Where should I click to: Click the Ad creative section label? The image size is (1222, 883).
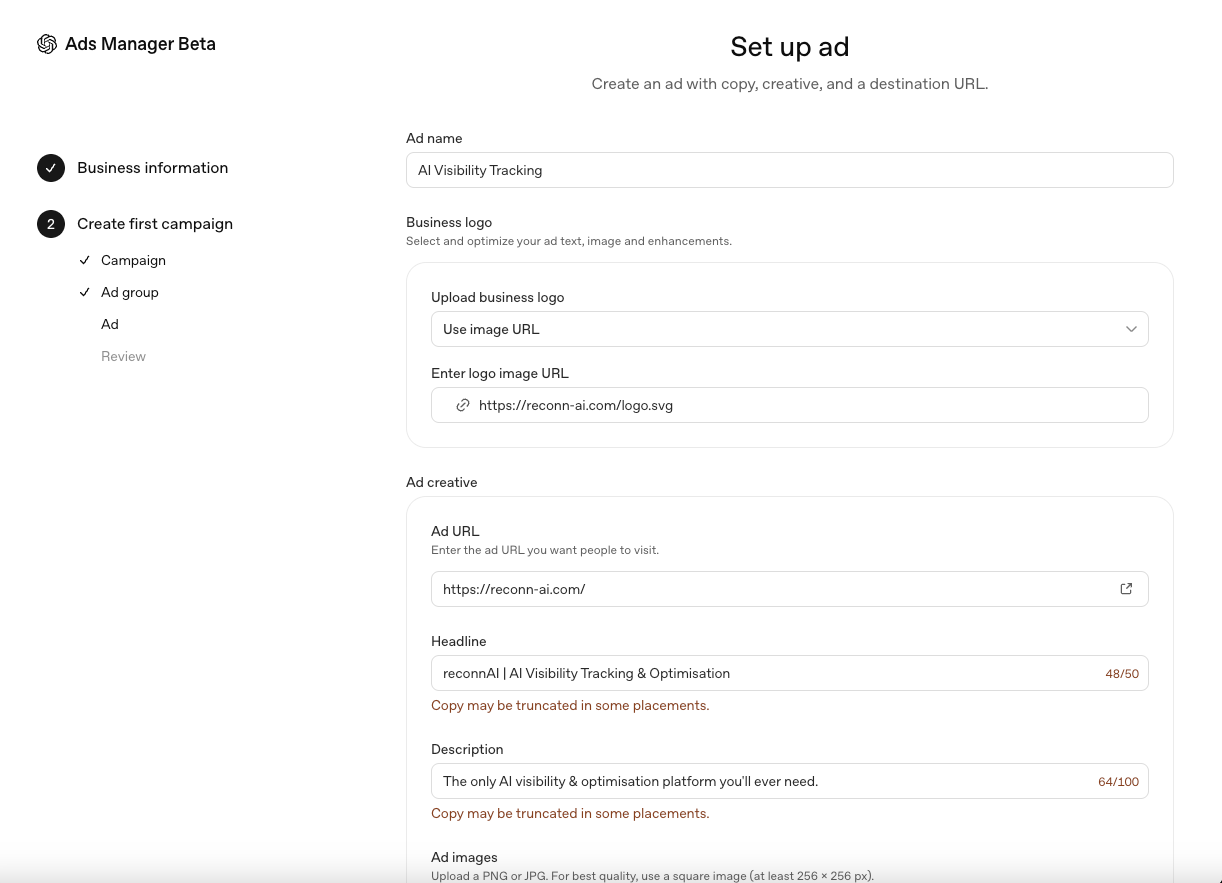click(x=442, y=482)
